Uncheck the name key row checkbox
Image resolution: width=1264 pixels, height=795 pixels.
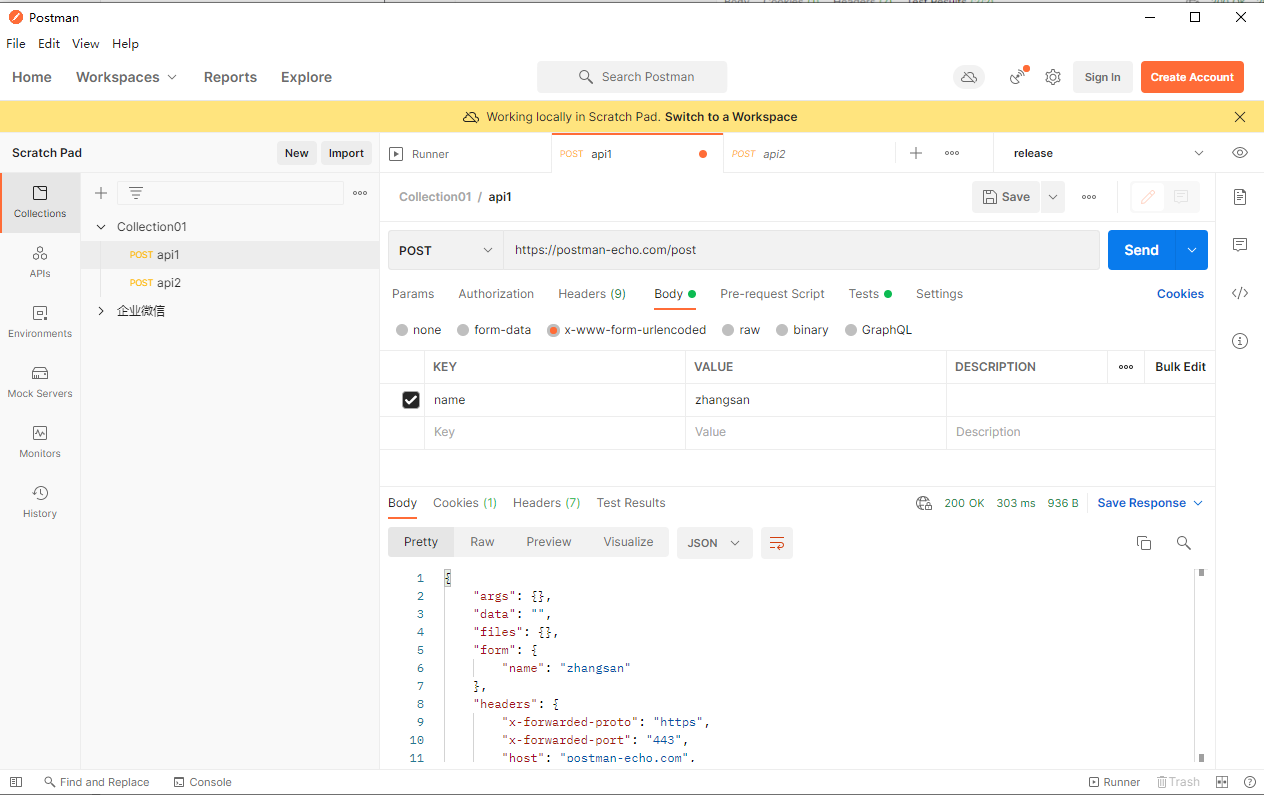point(410,400)
